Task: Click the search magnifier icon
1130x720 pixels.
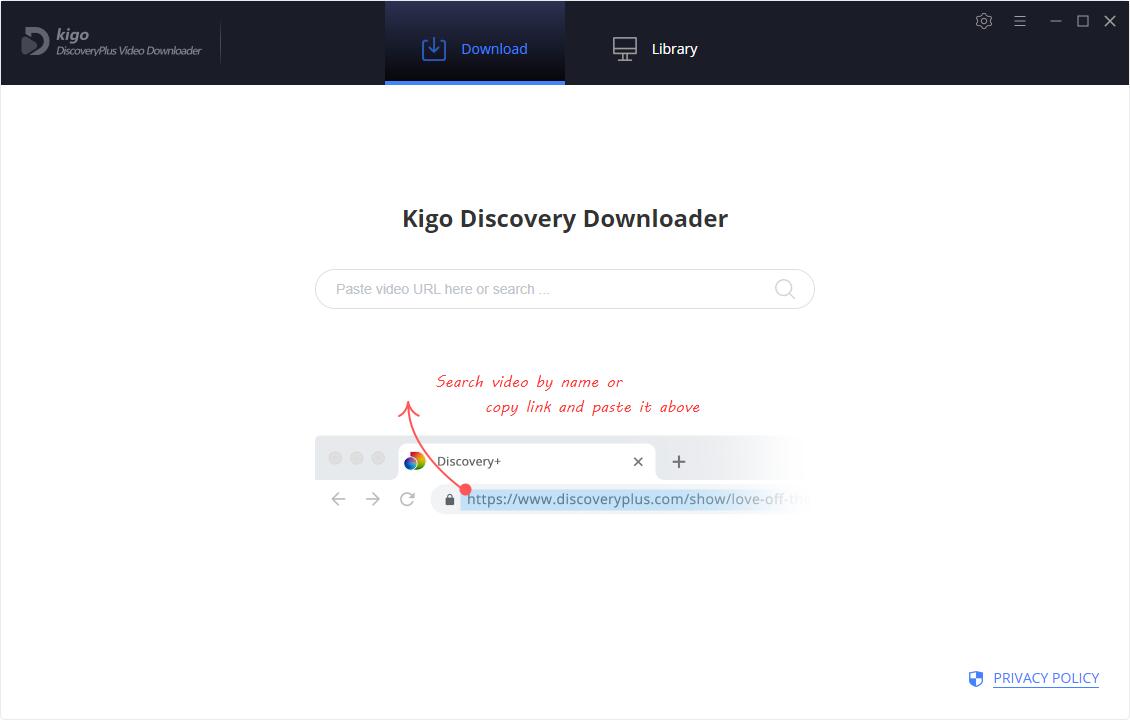Action: point(785,289)
